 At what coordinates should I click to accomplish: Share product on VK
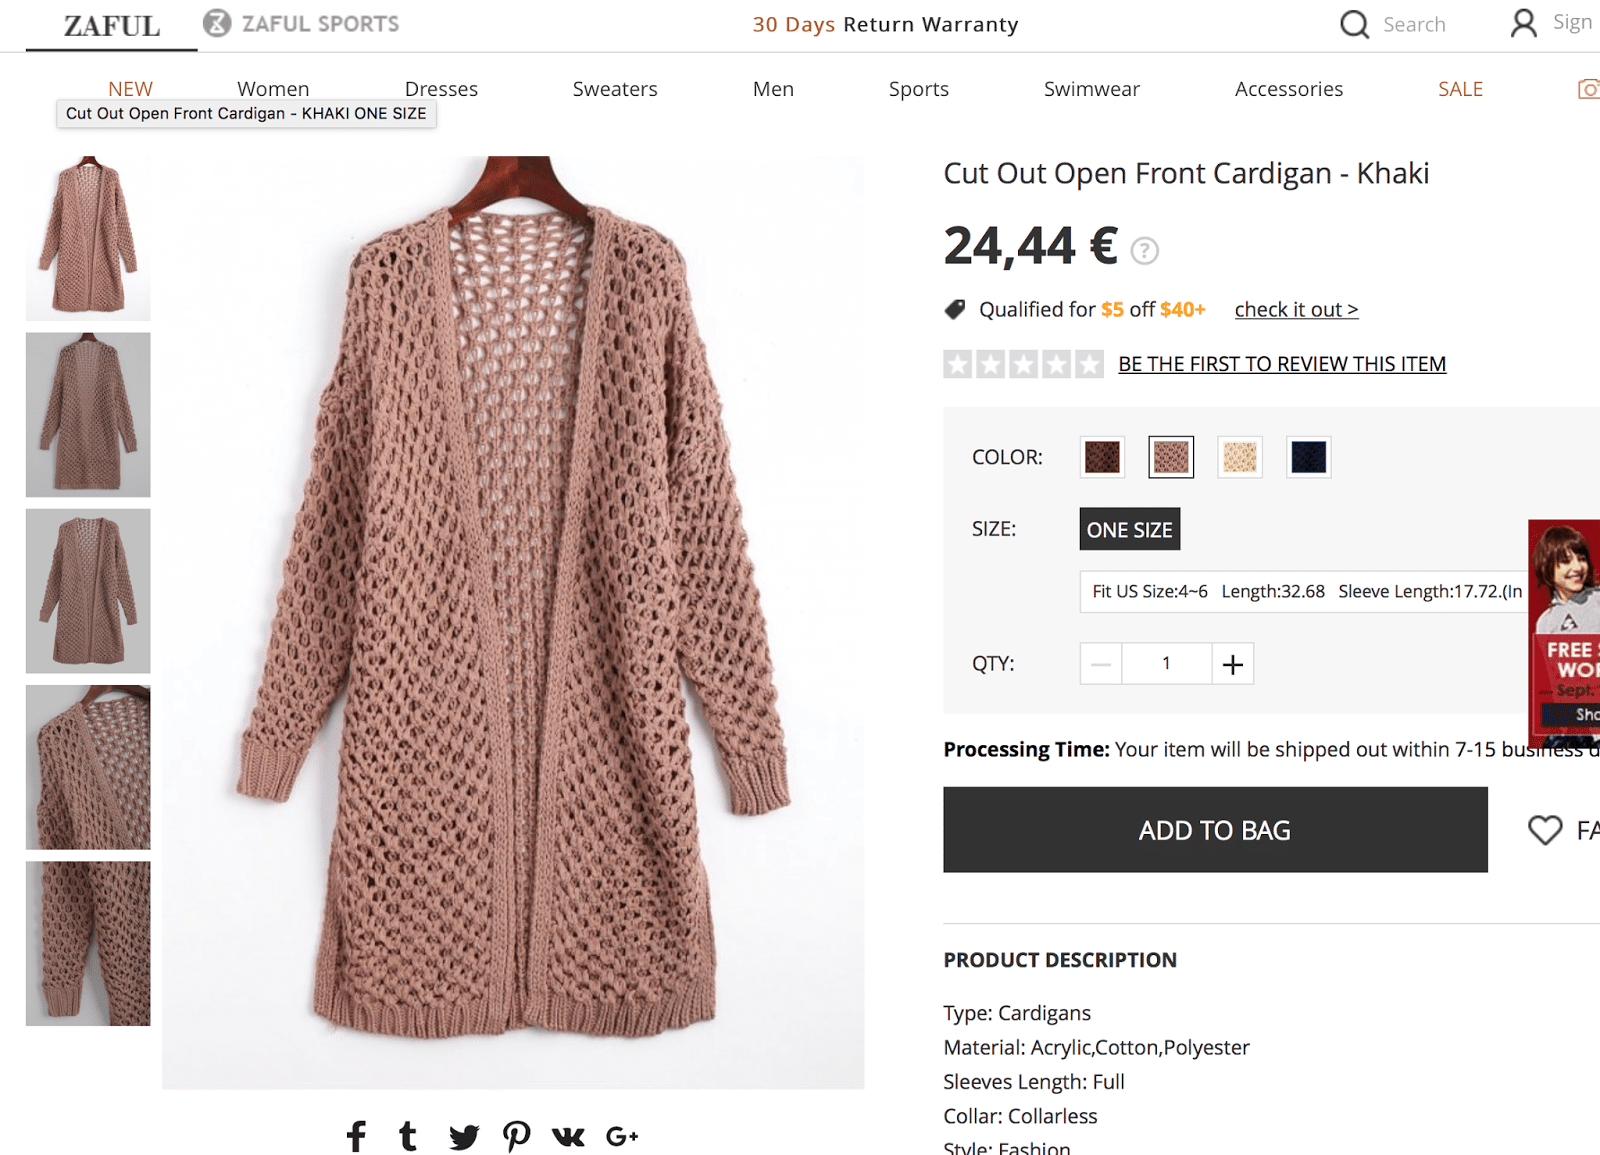(x=568, y=1136)
